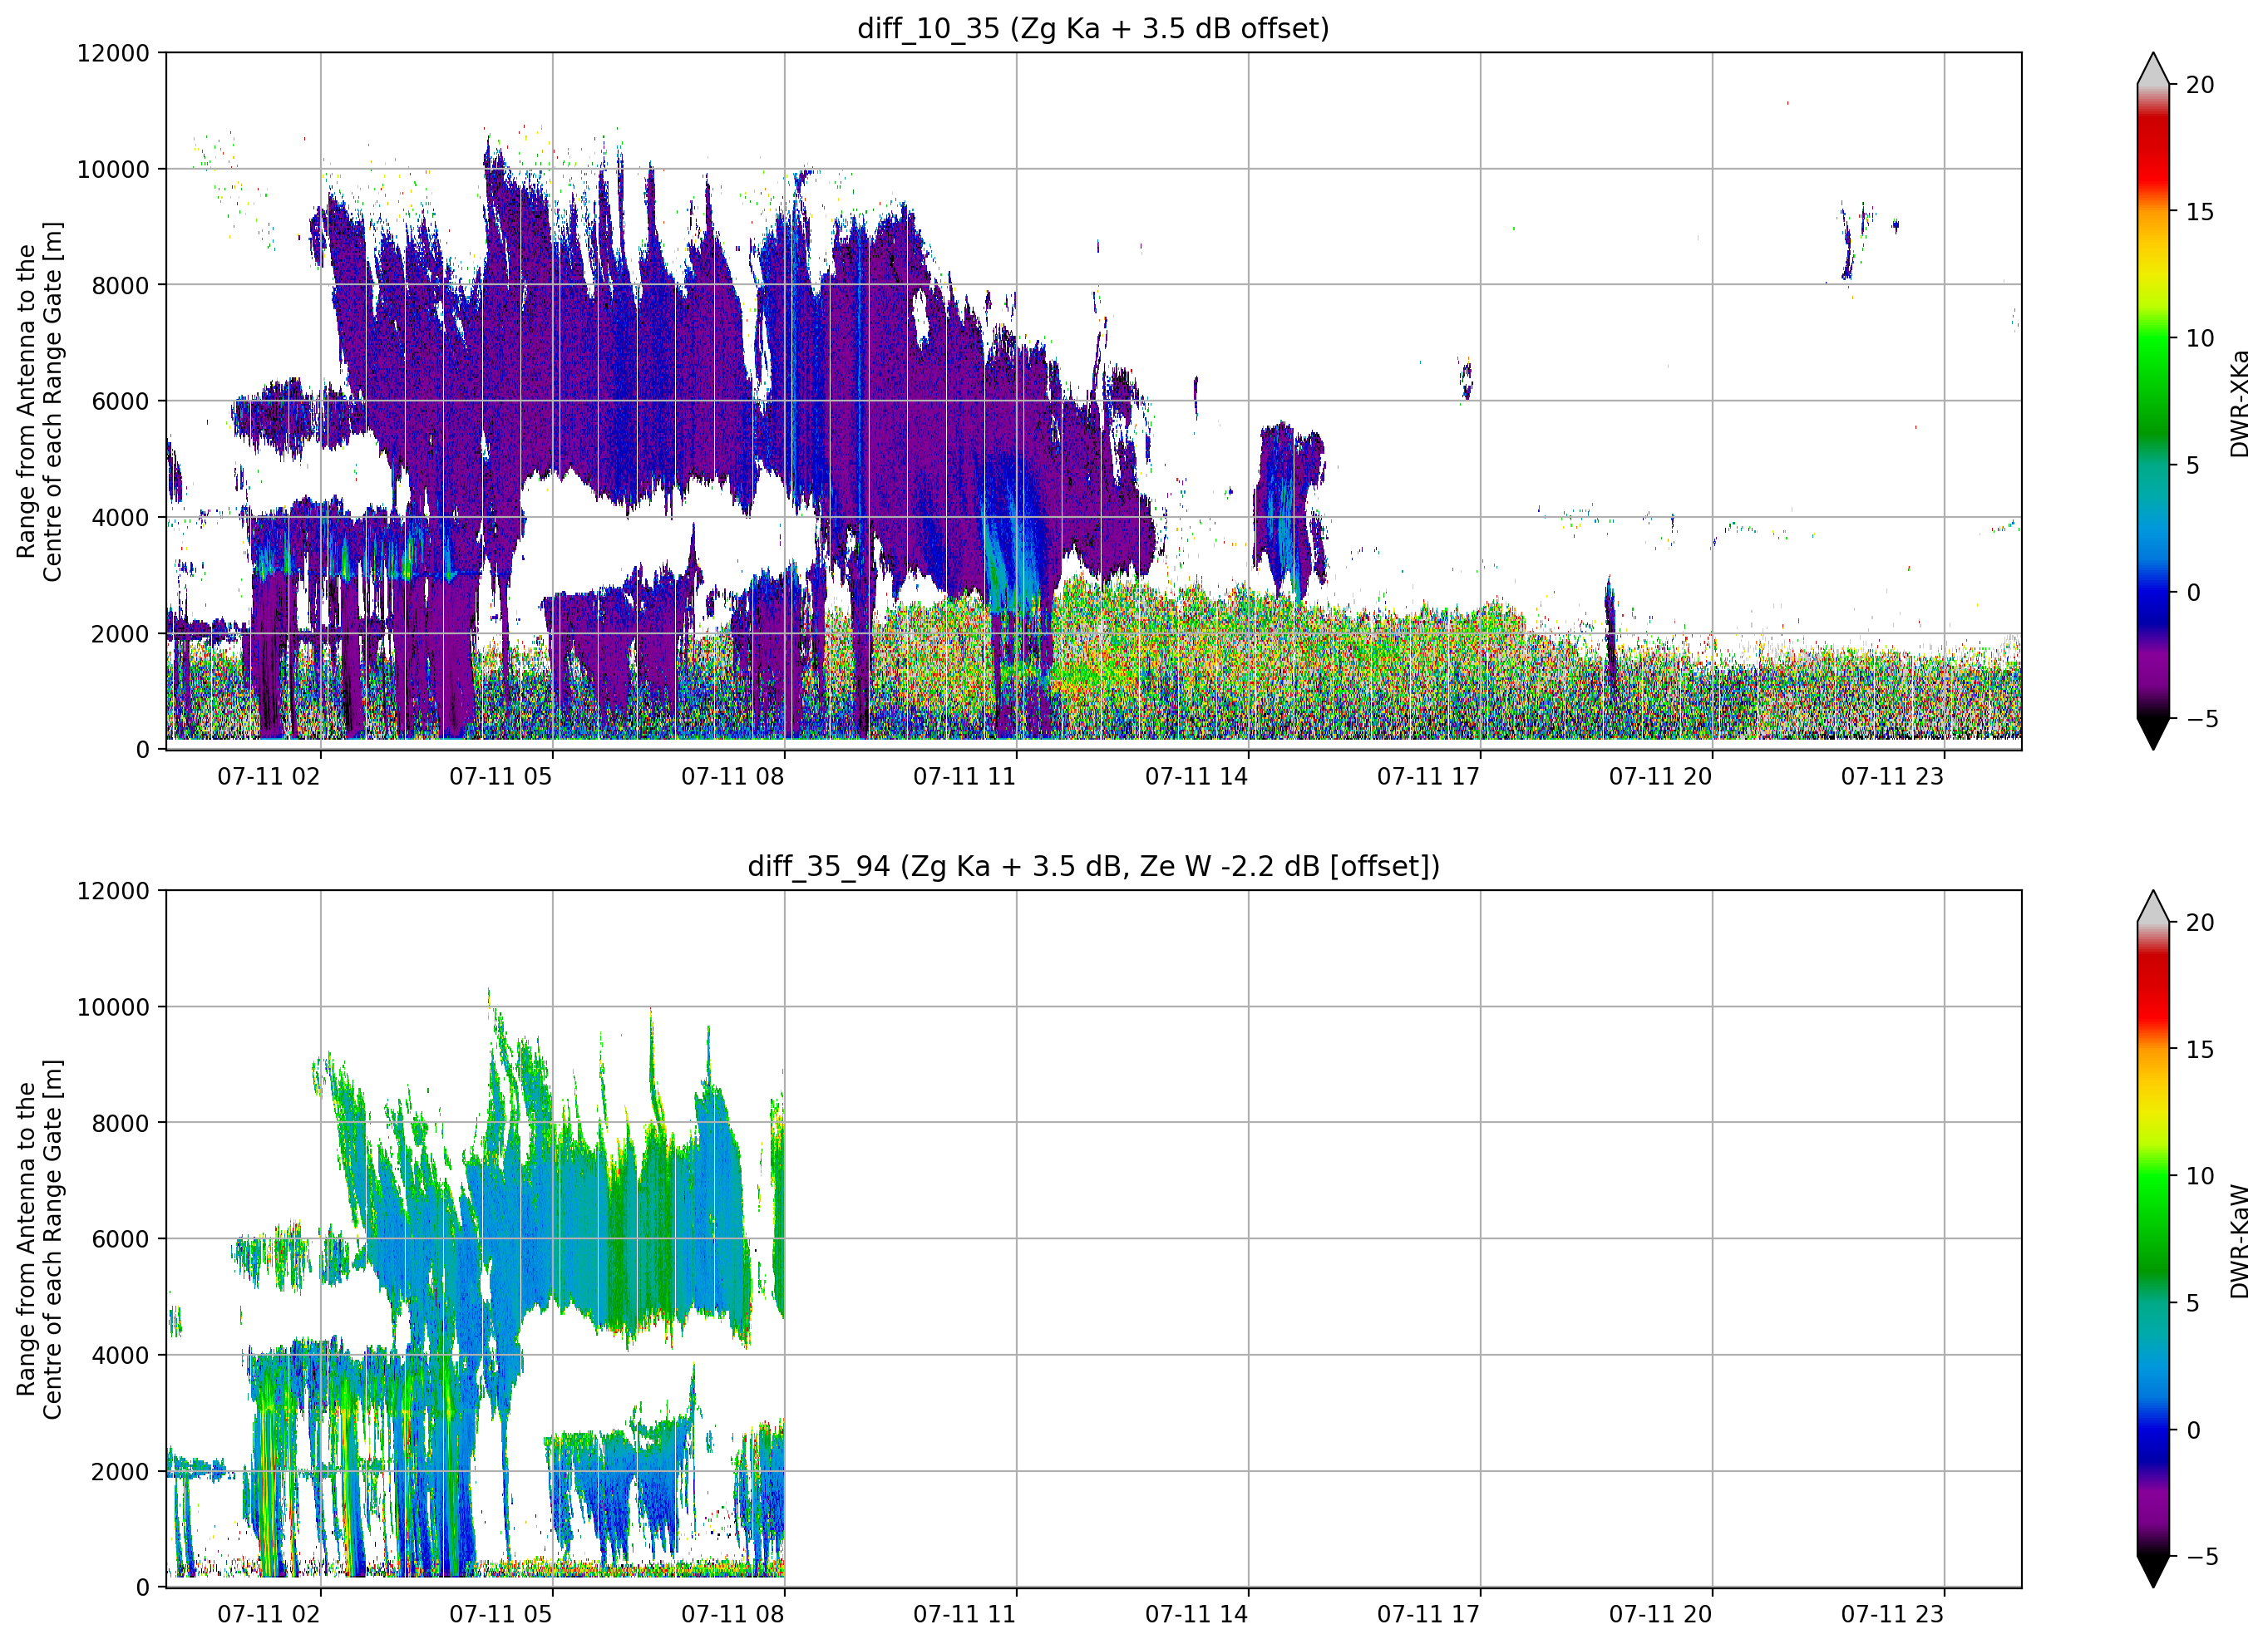This screenshot has width=2268, height=1644.
Task: Click the DWR-XKa colorbar label
Action: [2239, 403]
